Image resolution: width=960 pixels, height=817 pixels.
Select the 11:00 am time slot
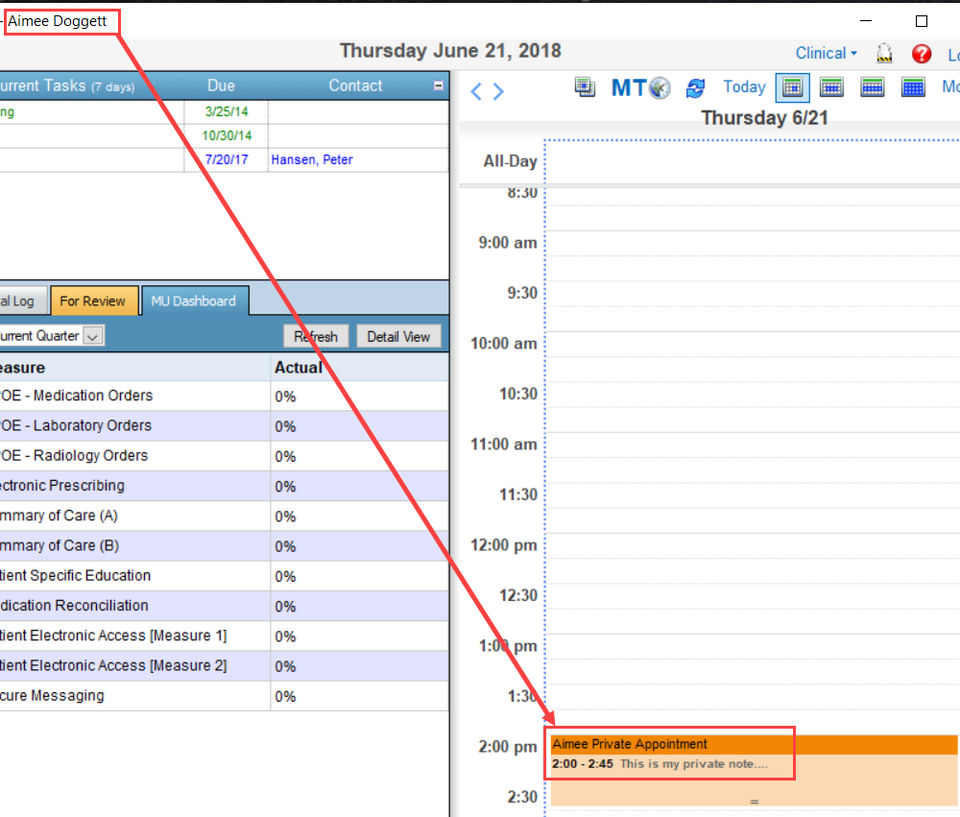coord(752,445)
